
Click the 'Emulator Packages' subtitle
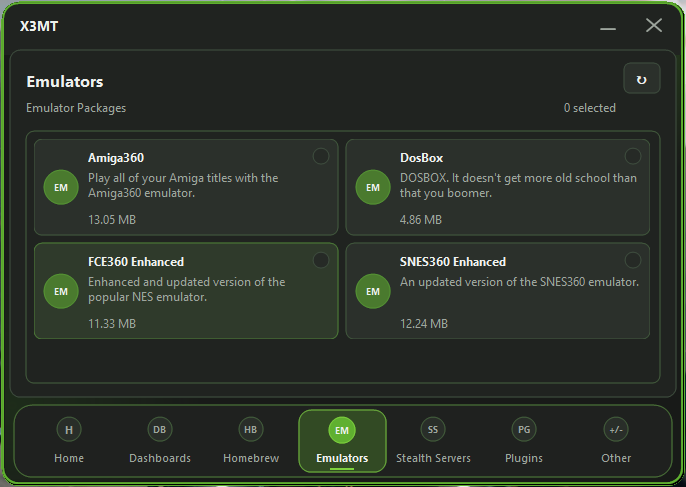[x=76, y=108]
